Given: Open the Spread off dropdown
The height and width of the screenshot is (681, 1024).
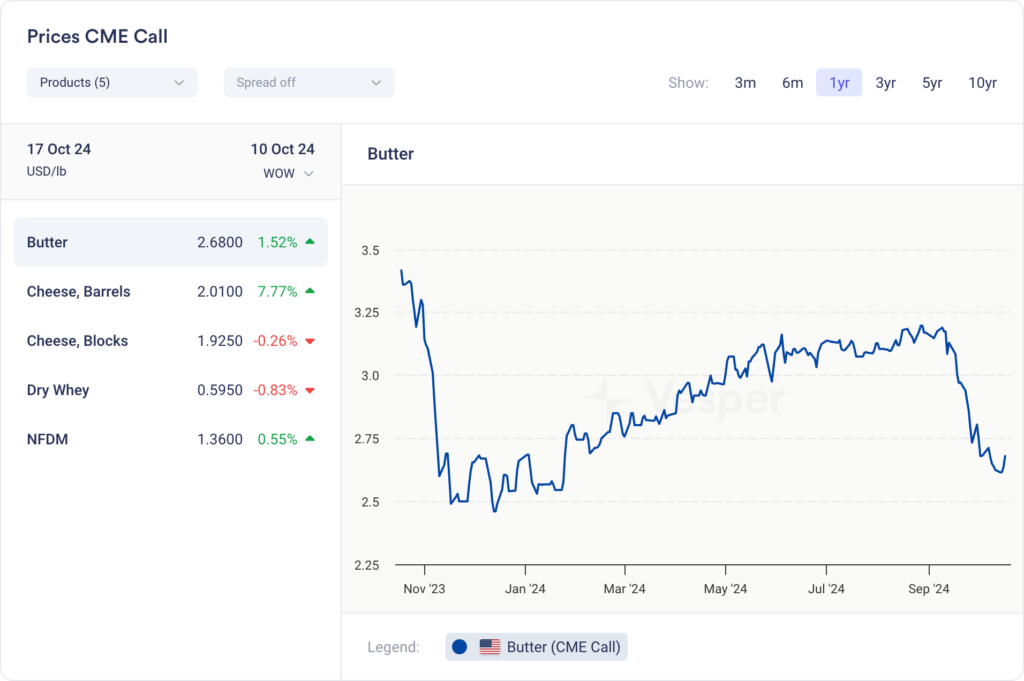Looking at the screenshot, I should tap(309, 82).
